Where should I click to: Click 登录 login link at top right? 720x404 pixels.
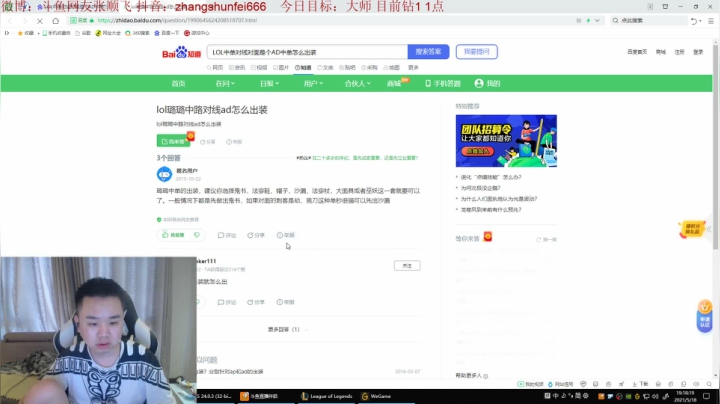click(x=698, y=52)
